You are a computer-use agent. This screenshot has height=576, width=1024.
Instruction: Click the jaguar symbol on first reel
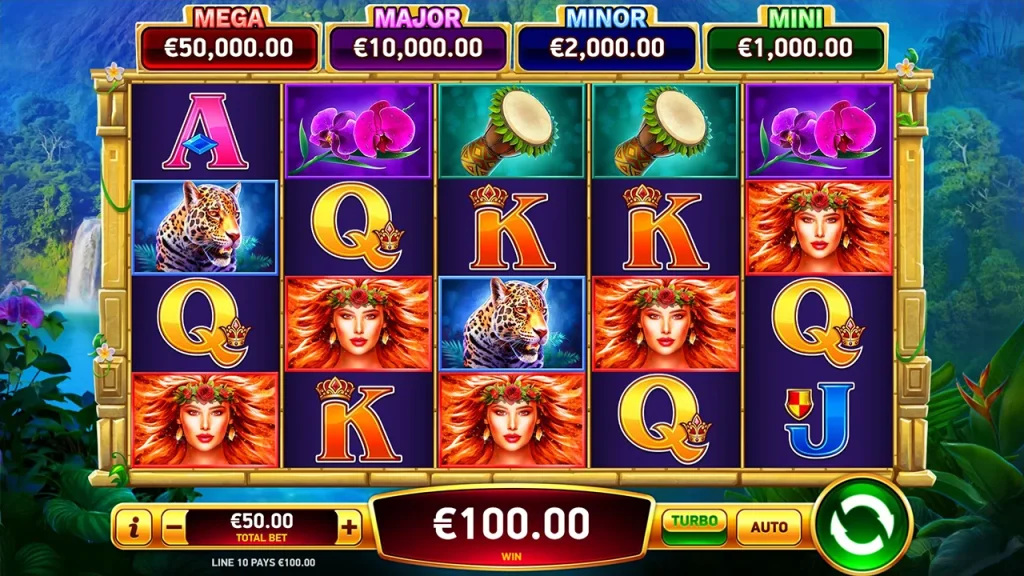[205, 227]
